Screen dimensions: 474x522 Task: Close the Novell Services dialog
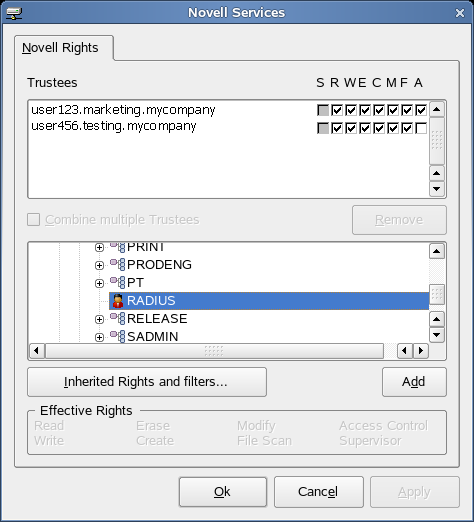pyautogui.click(x=460, y=13)
